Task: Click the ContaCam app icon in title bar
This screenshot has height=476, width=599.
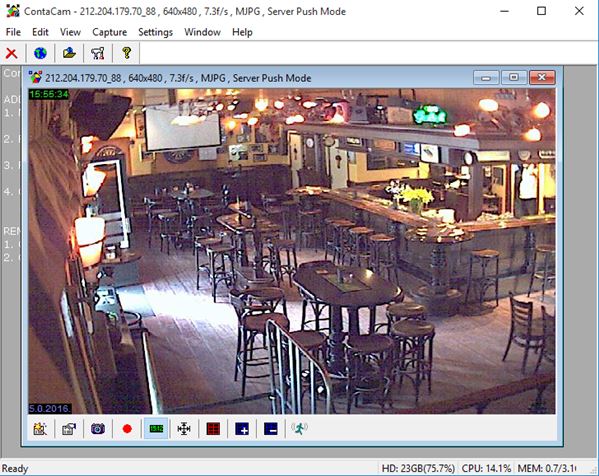Action: [13, 11]
